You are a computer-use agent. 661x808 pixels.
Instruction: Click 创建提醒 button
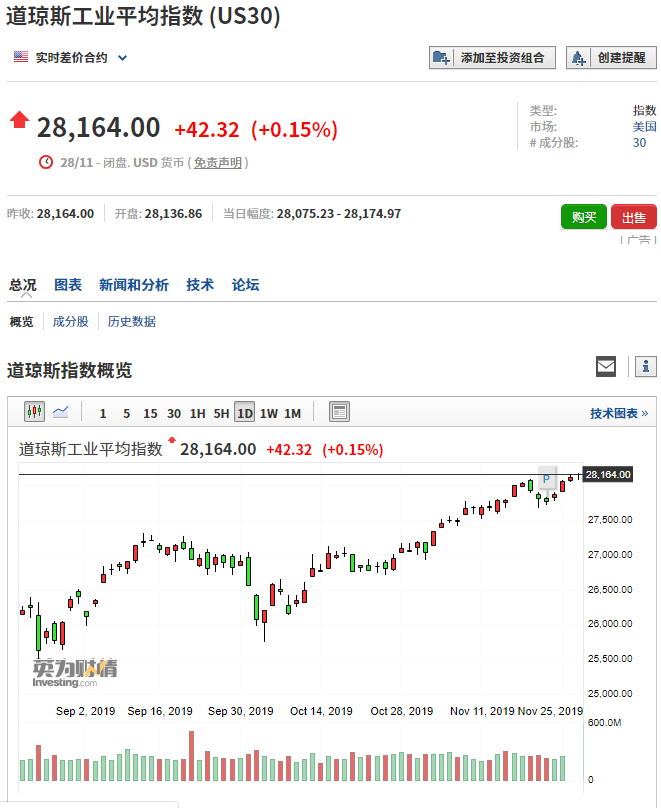(x=611, y=57)
